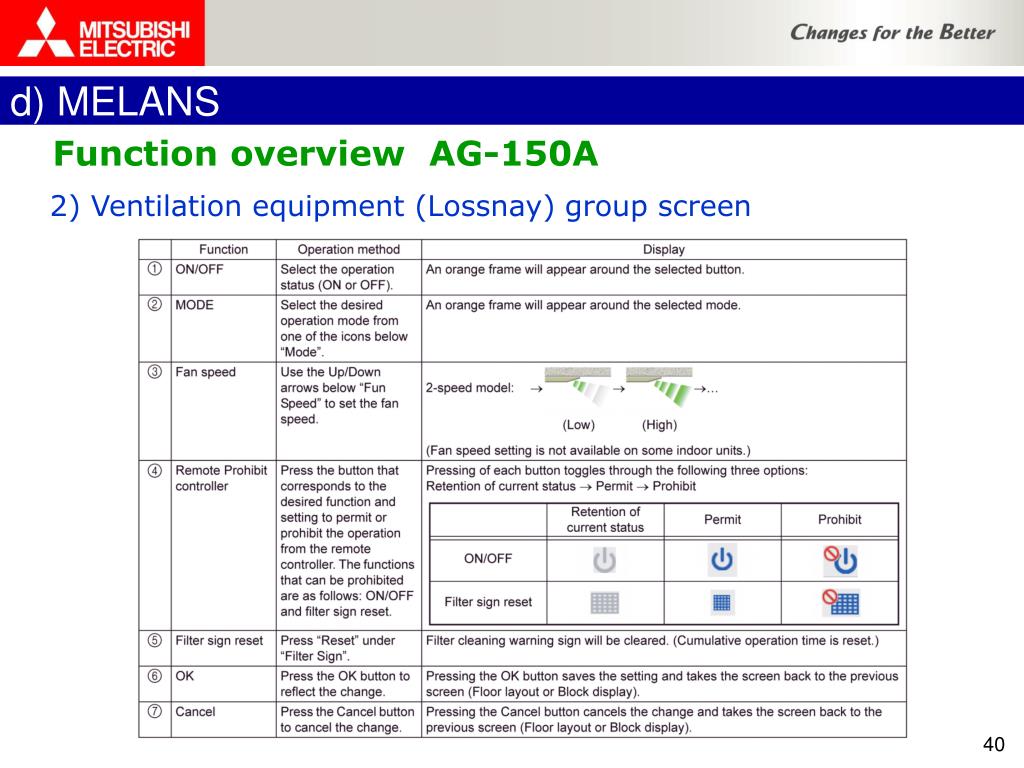
Task: Click the blue Filter sign reset Permit icon
Action: pos(722,602)
